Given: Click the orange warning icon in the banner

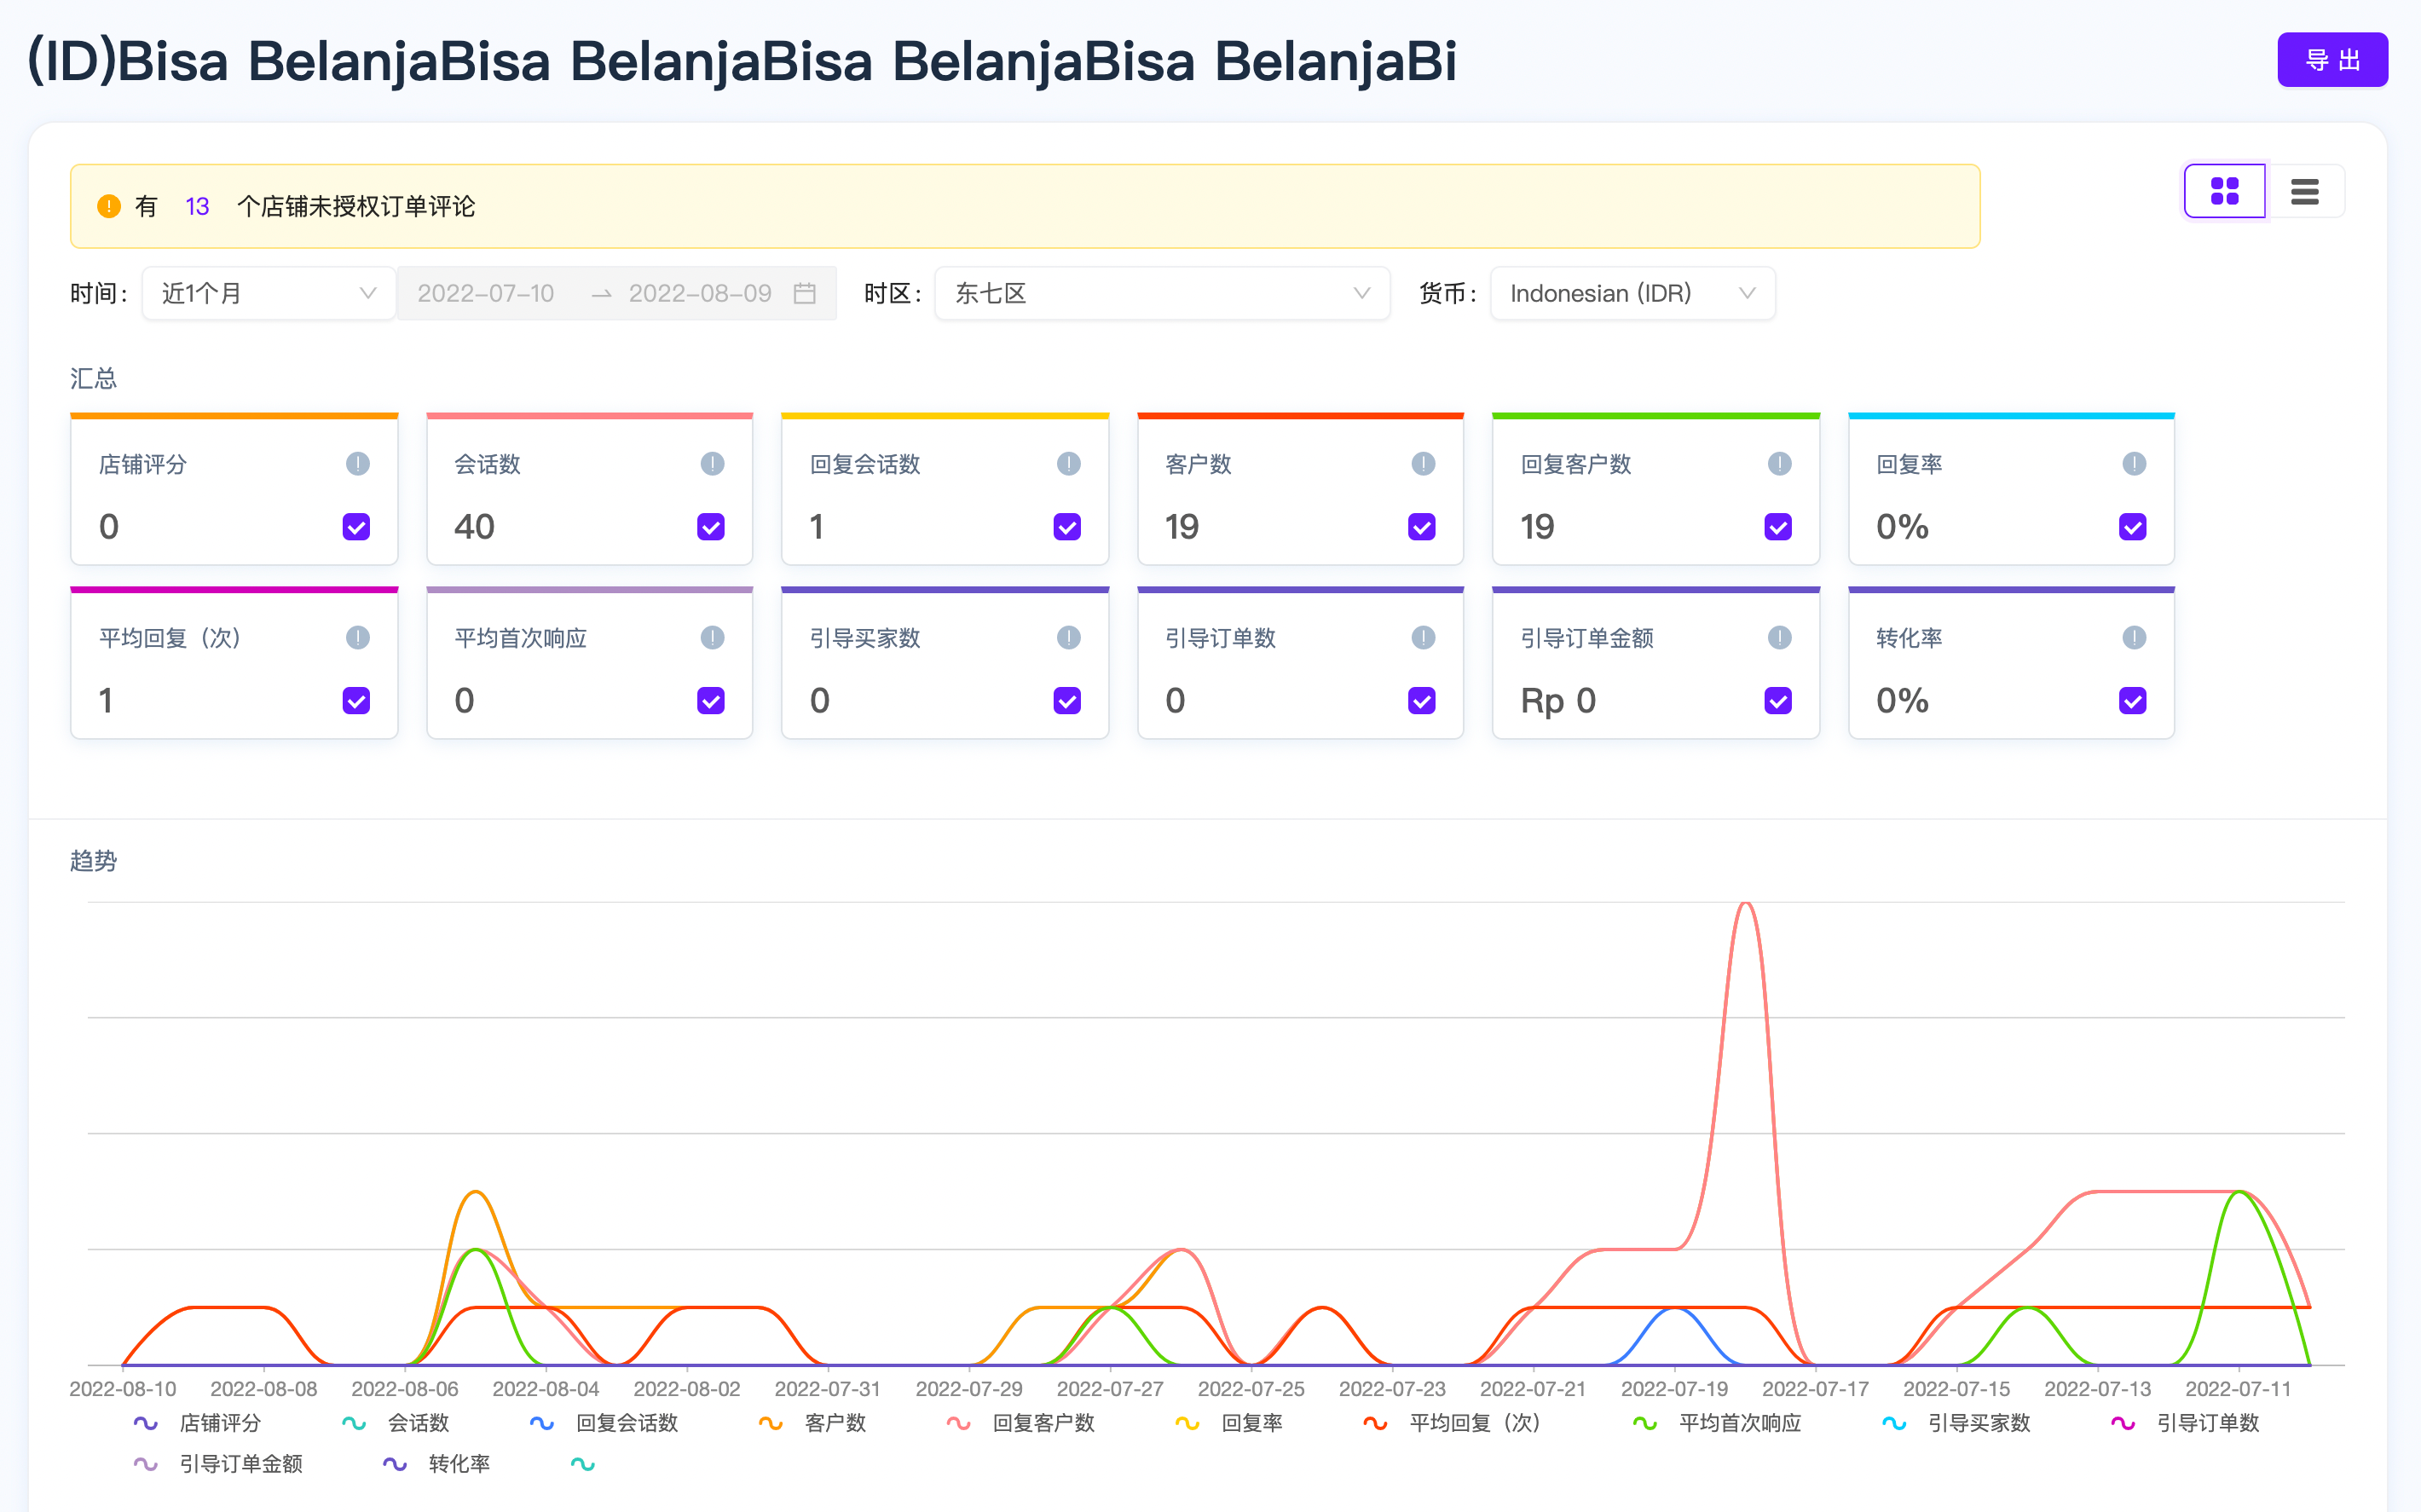Looking at the screenshot, I should 109,206.
